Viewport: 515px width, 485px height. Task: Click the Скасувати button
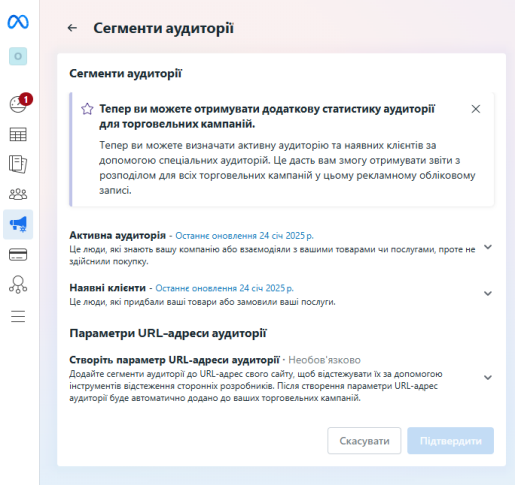pyautogui.click(x=364, y=441)
